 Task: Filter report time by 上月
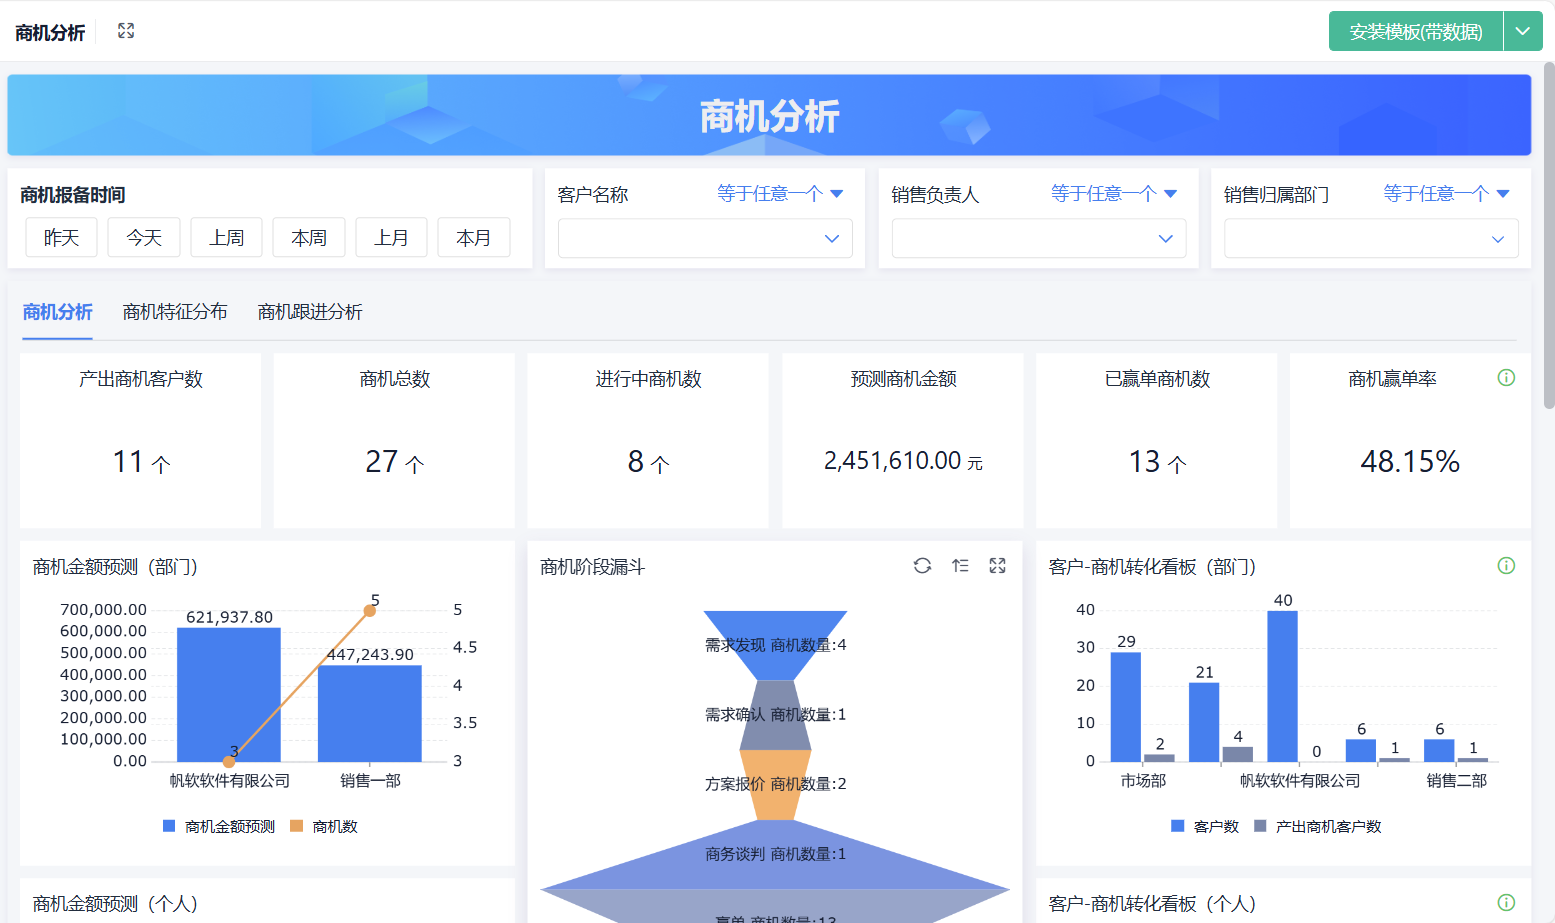391,238
